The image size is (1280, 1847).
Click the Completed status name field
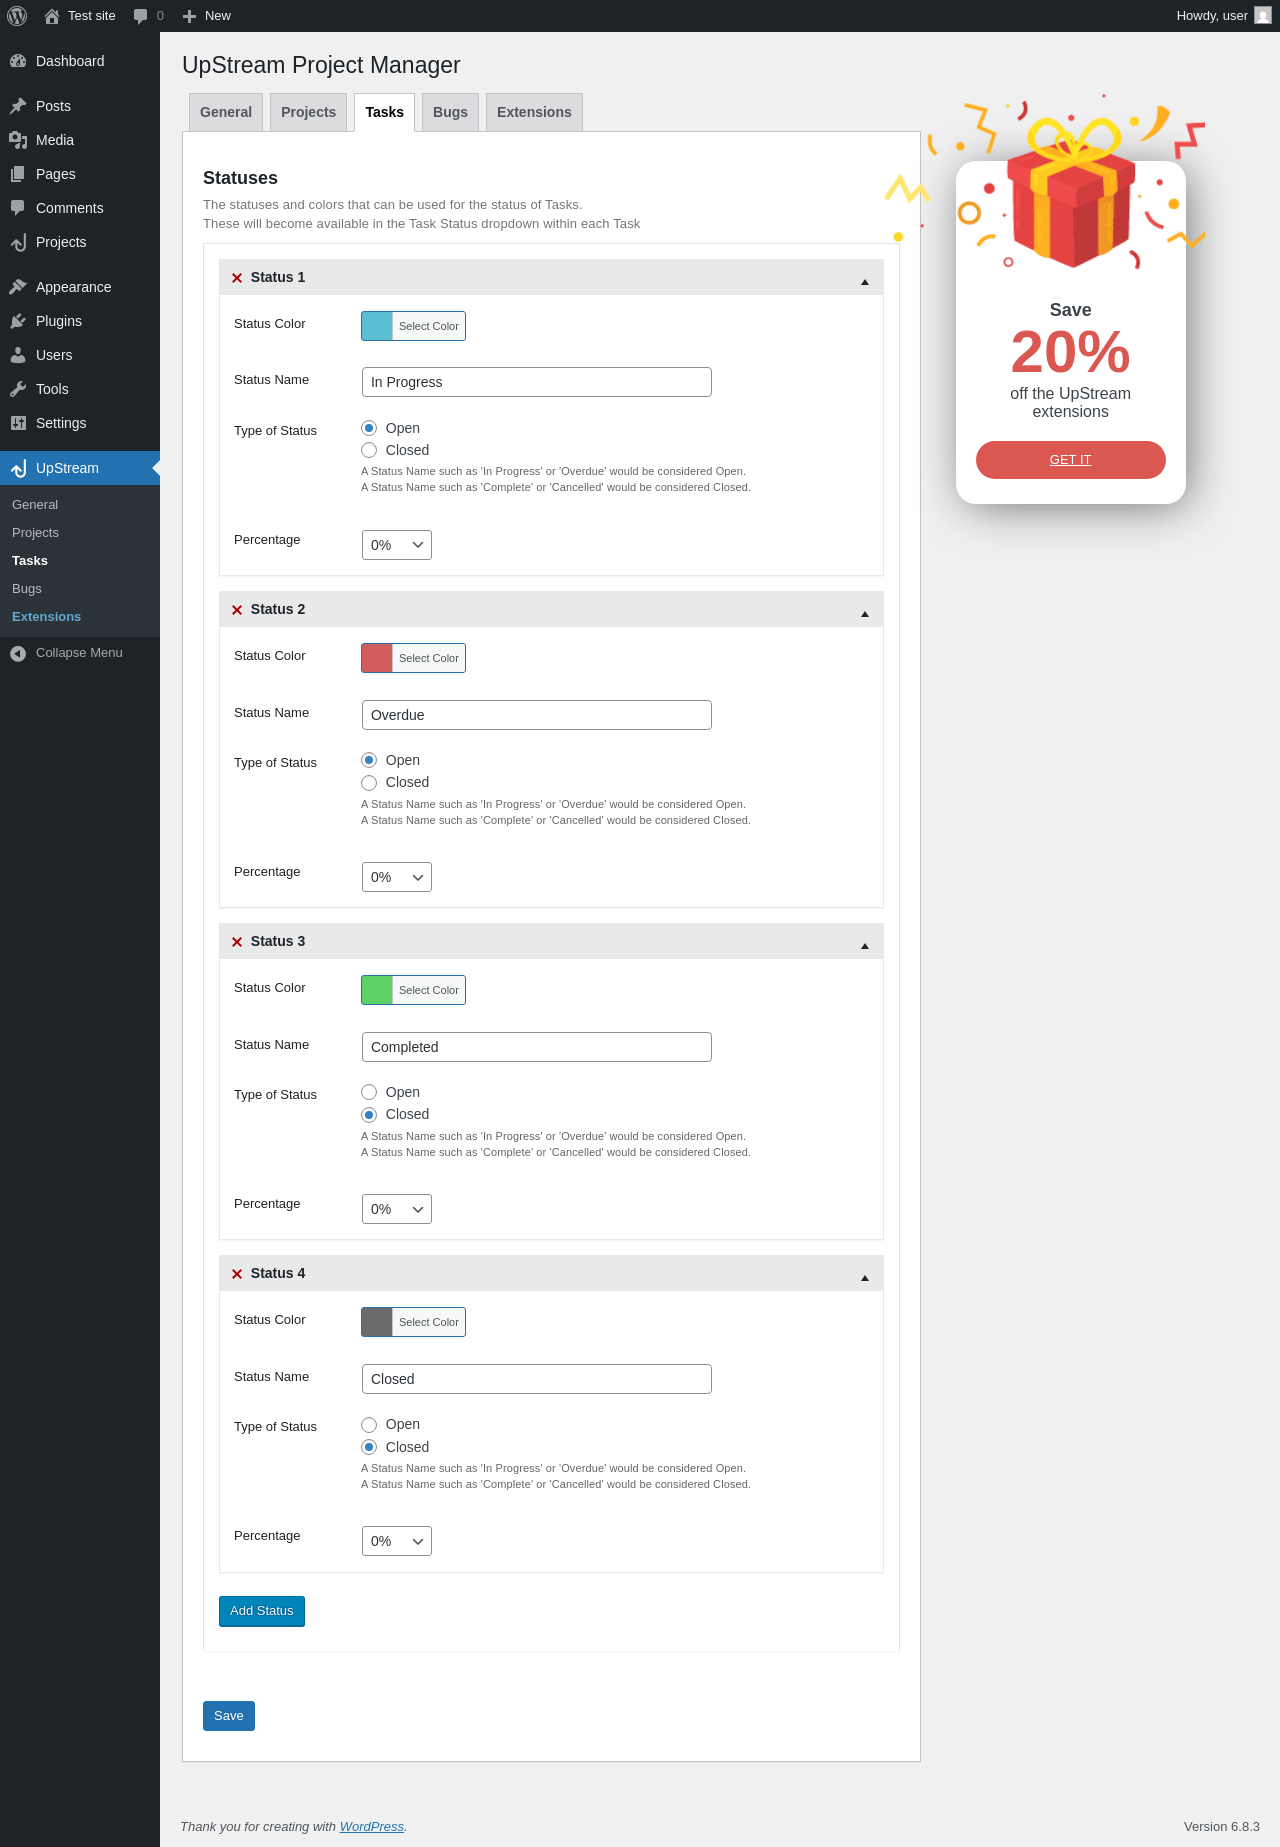[x=537, y=1047]
